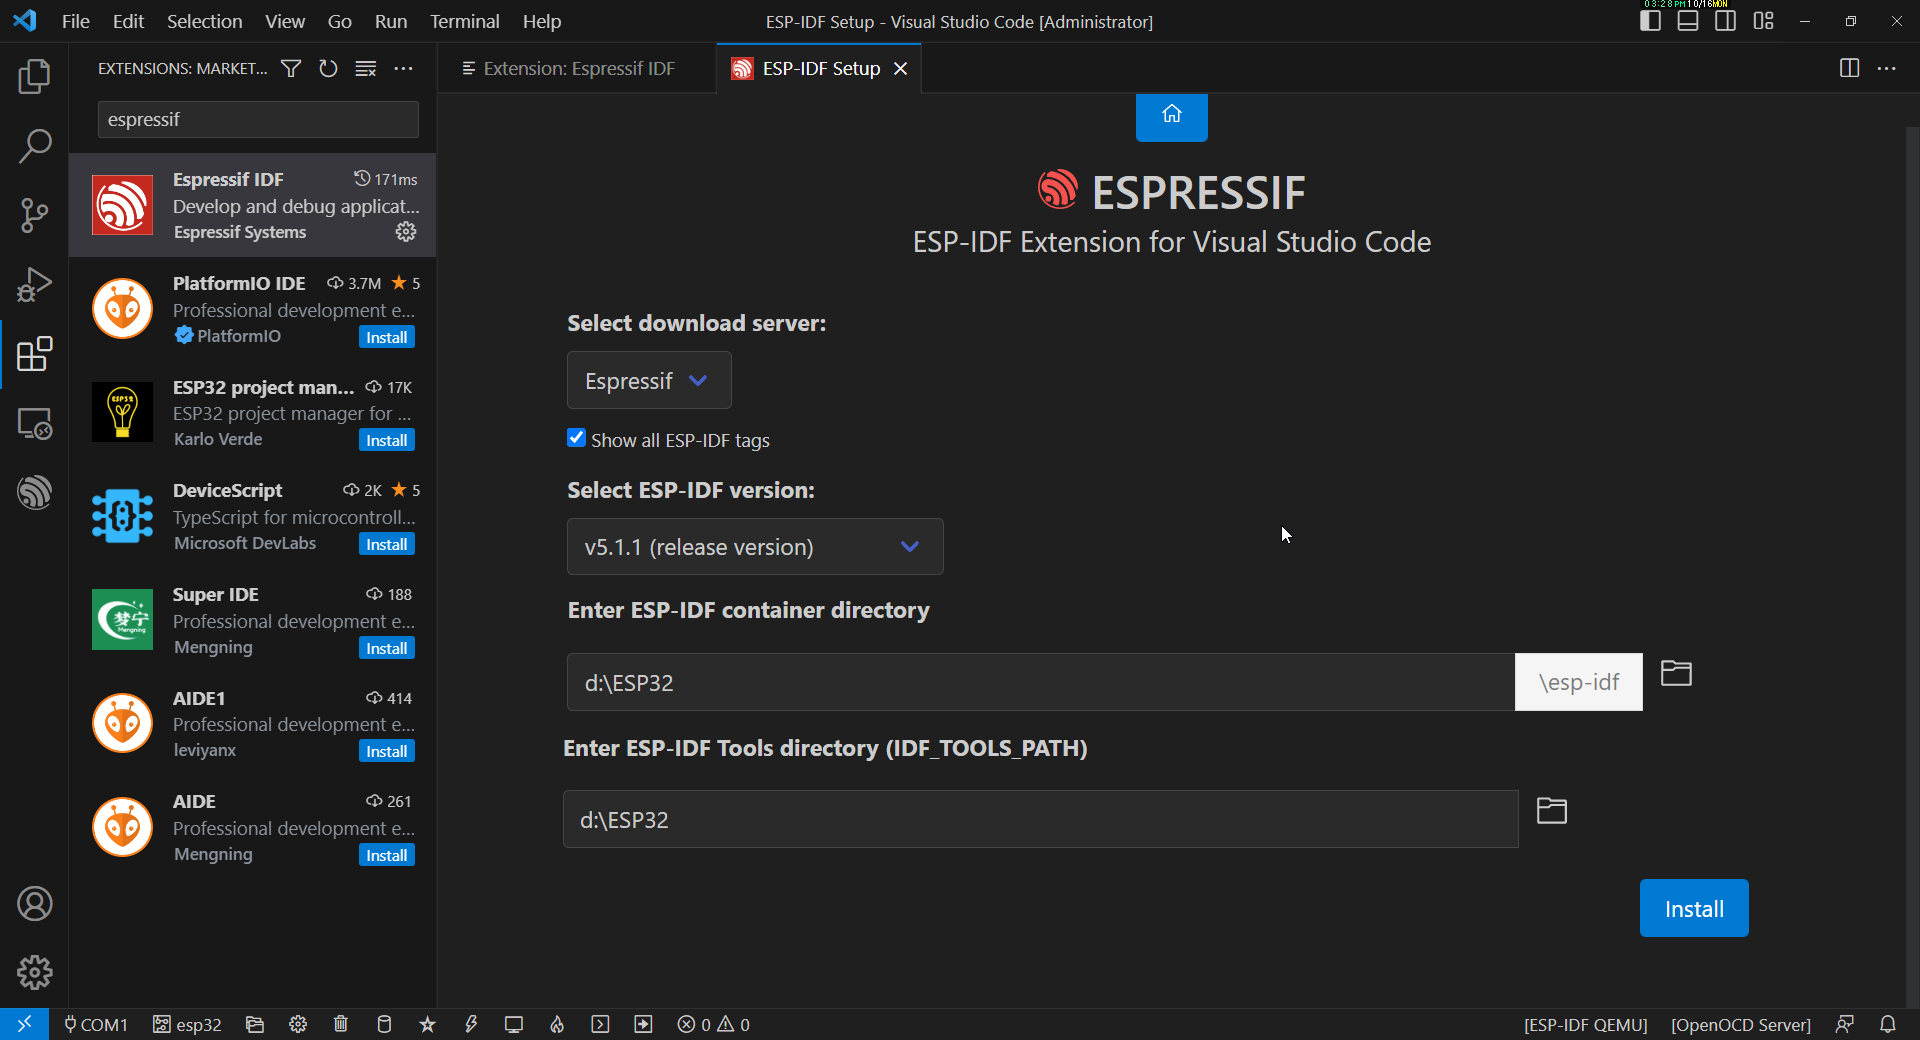1920x1040 pixels.
Task: Click feedback icon in status bar
Action: 1845,1024
